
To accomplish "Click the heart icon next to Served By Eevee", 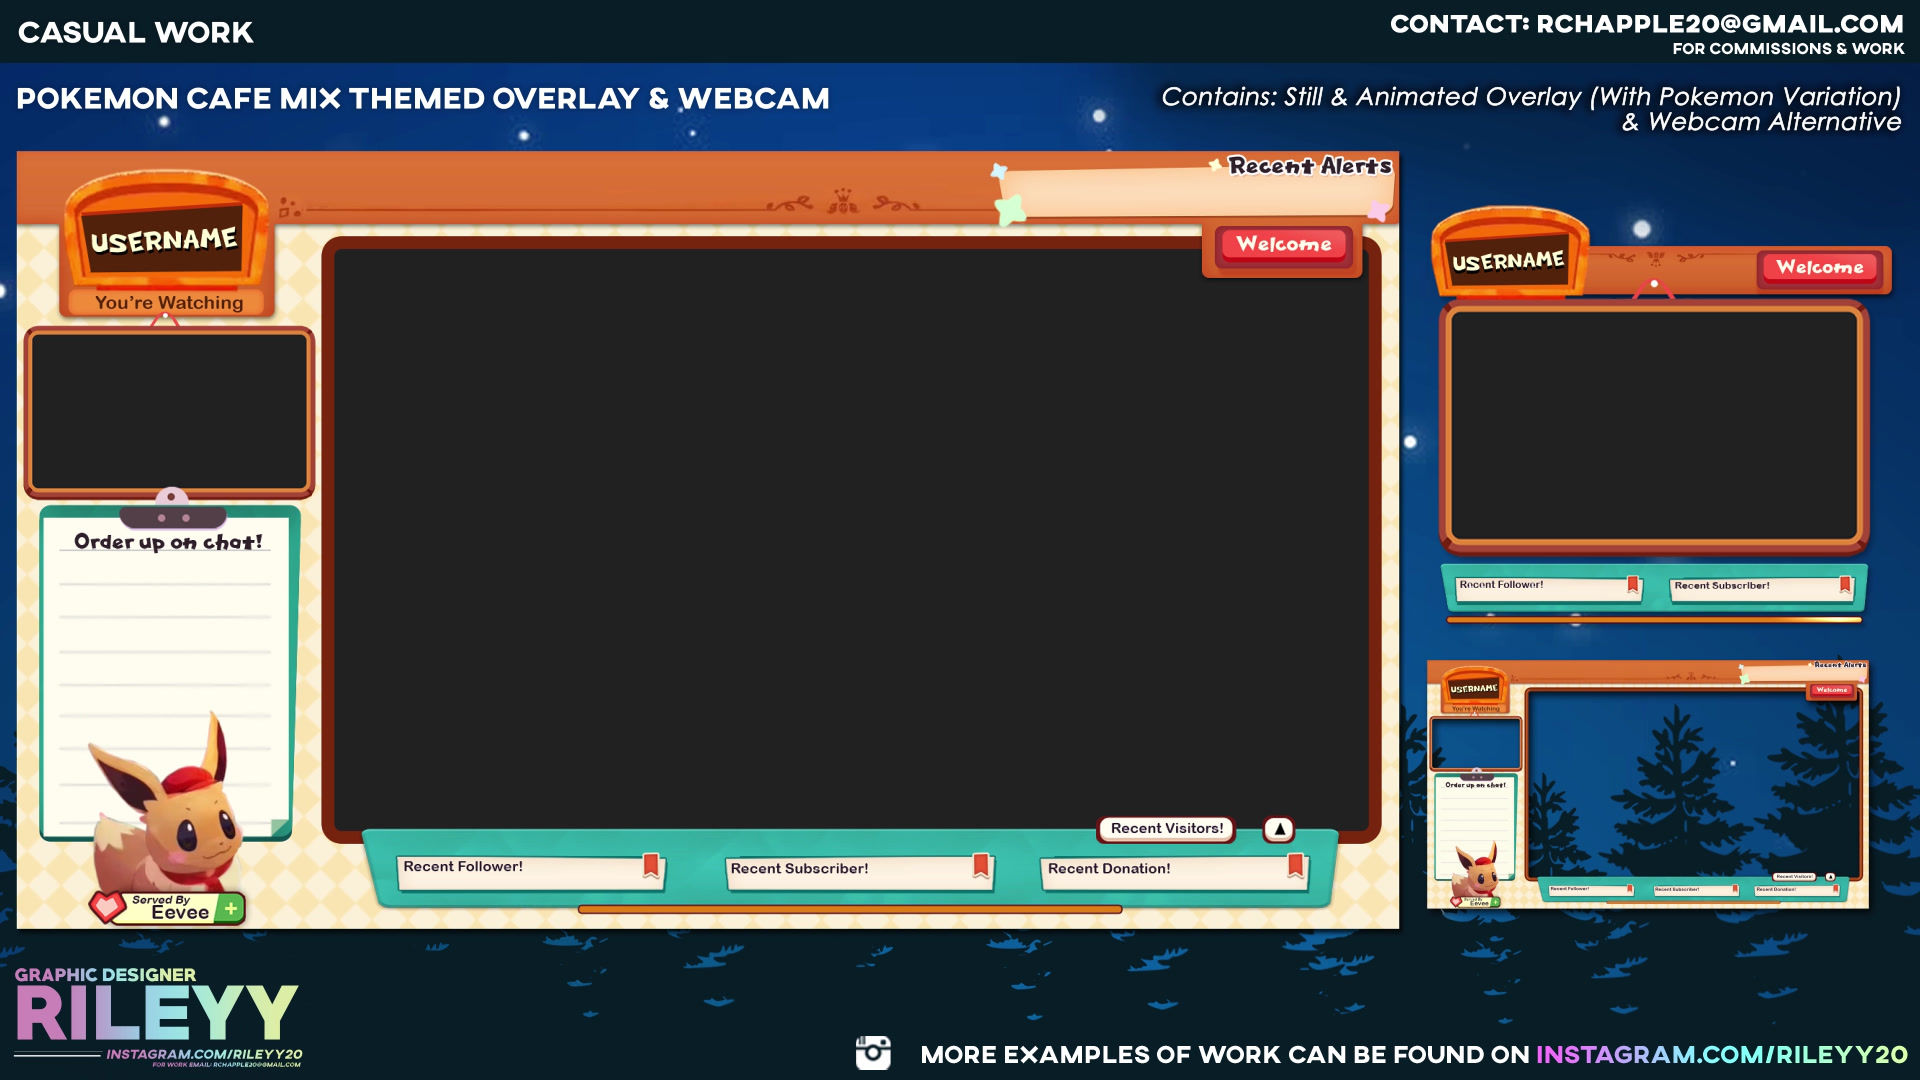I will click(x=107, y=905).
